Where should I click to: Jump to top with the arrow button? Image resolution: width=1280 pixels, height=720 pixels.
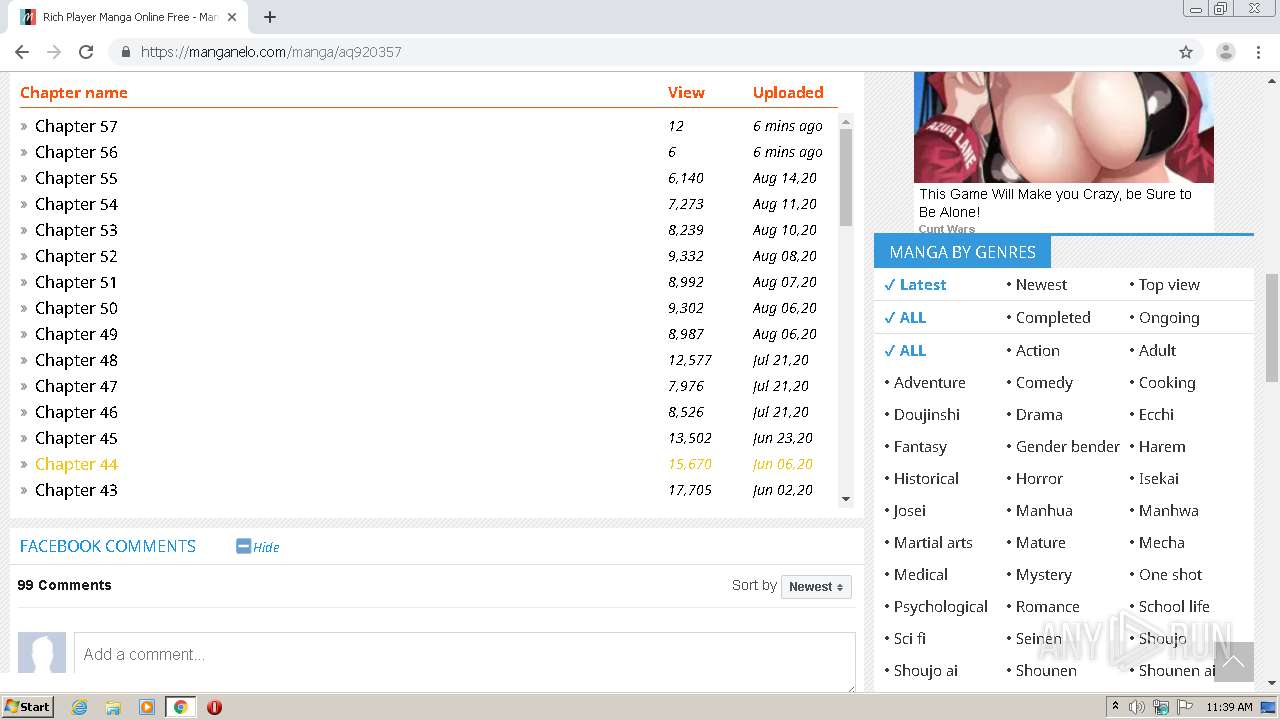[1233, 662]
